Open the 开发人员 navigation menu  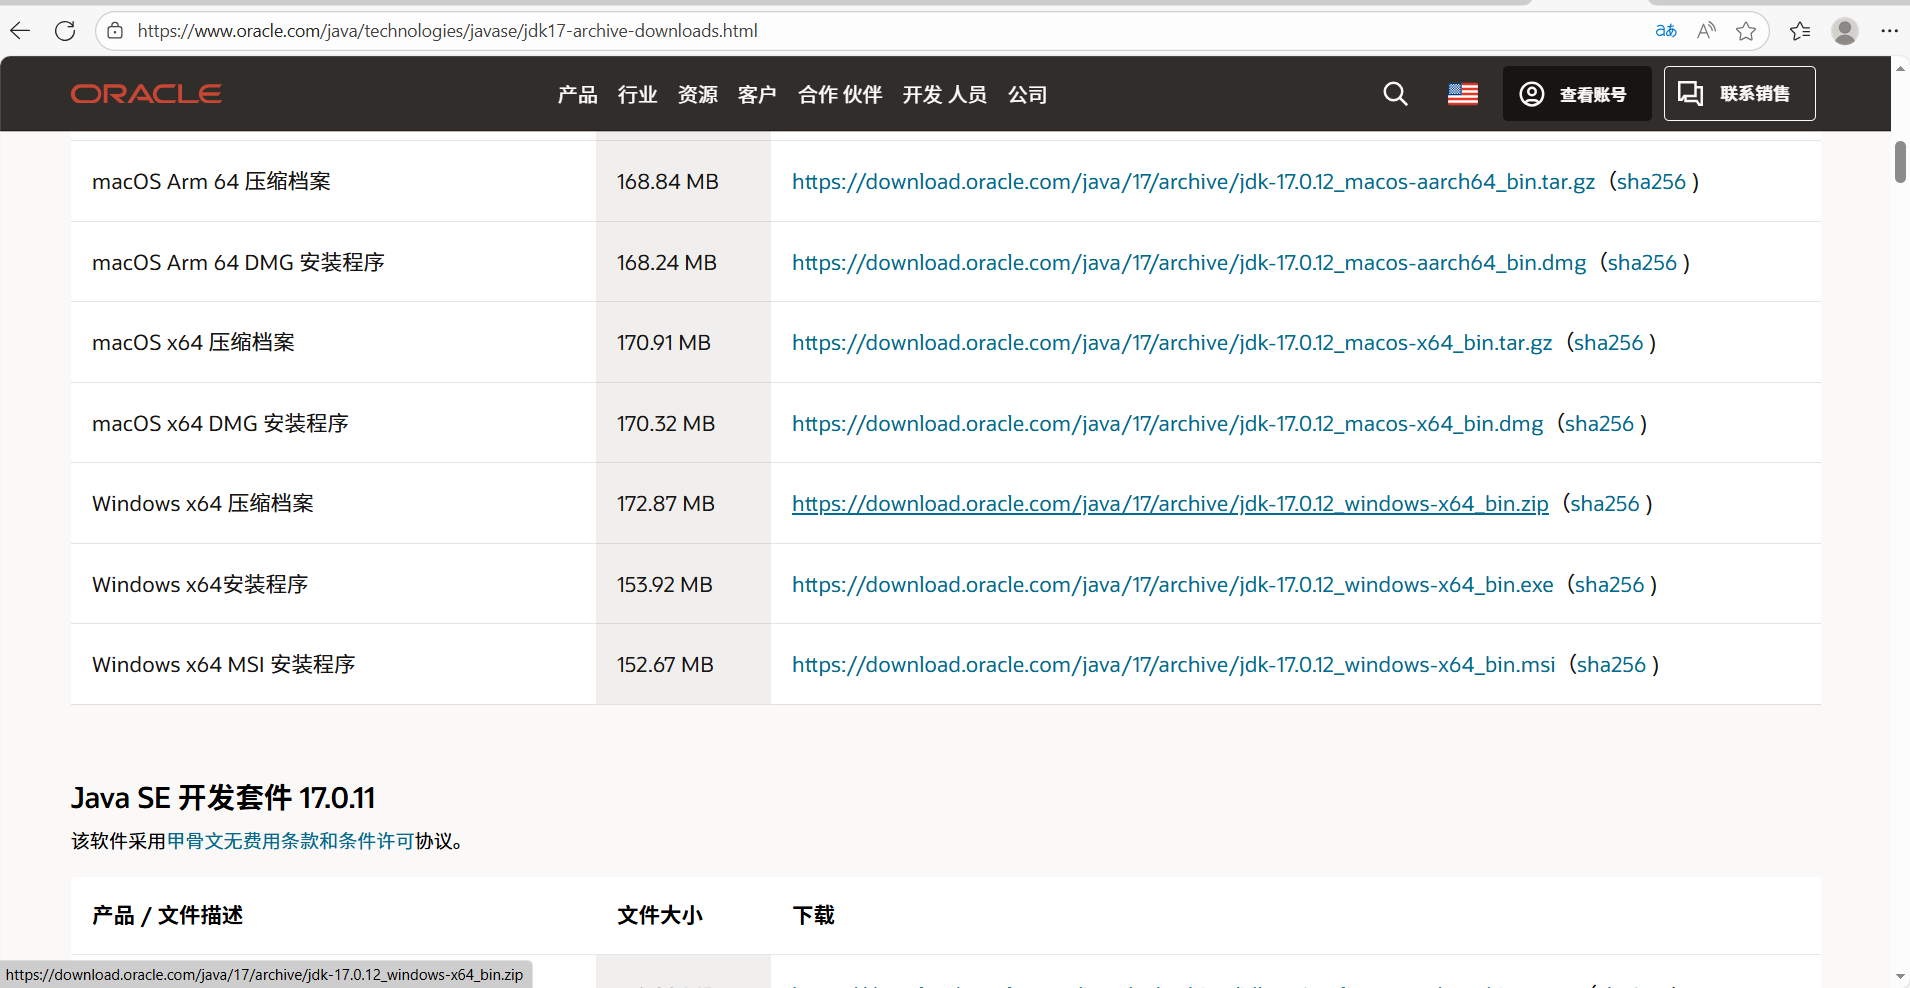(x=945, y=95)
